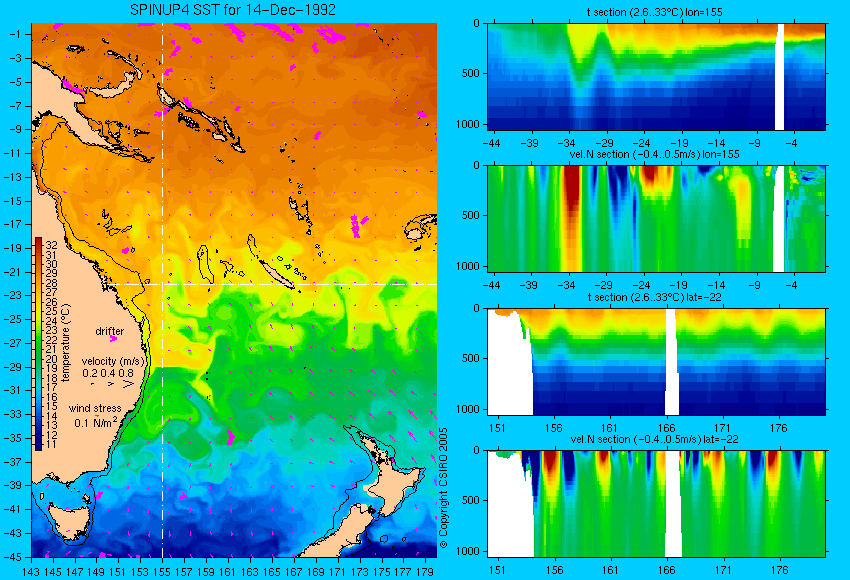The image size is (850, 580).
Task: Click the '© Copyright CSIRO 2005' vertical text
Action: [x=443, y=488]
